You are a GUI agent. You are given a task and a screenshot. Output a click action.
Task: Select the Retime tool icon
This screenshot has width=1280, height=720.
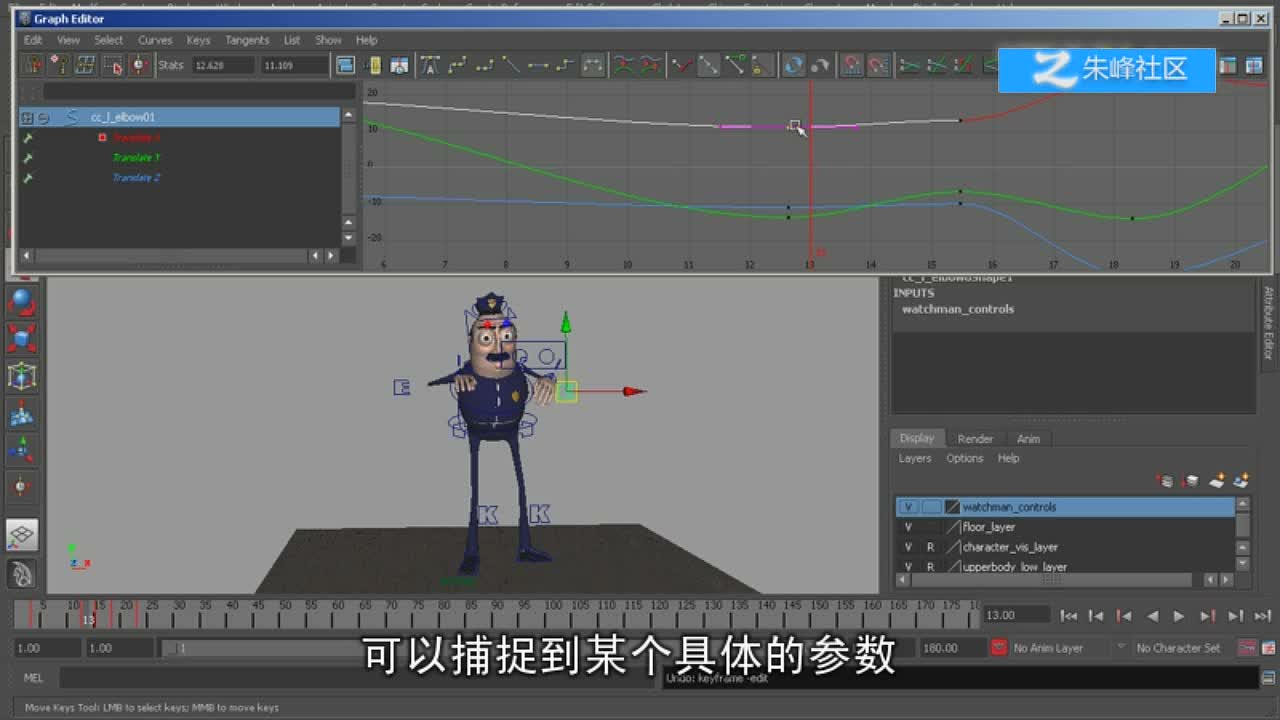[139, 66]
